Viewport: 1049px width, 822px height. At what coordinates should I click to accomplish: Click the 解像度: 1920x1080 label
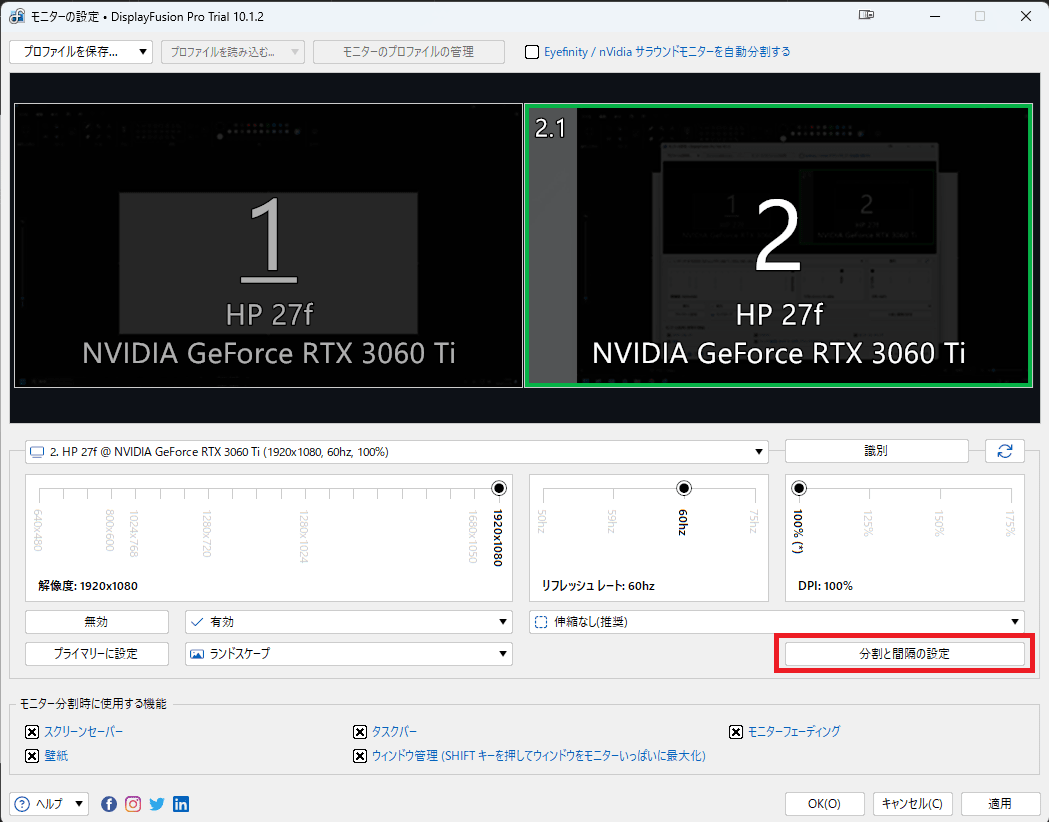[88, 586]
